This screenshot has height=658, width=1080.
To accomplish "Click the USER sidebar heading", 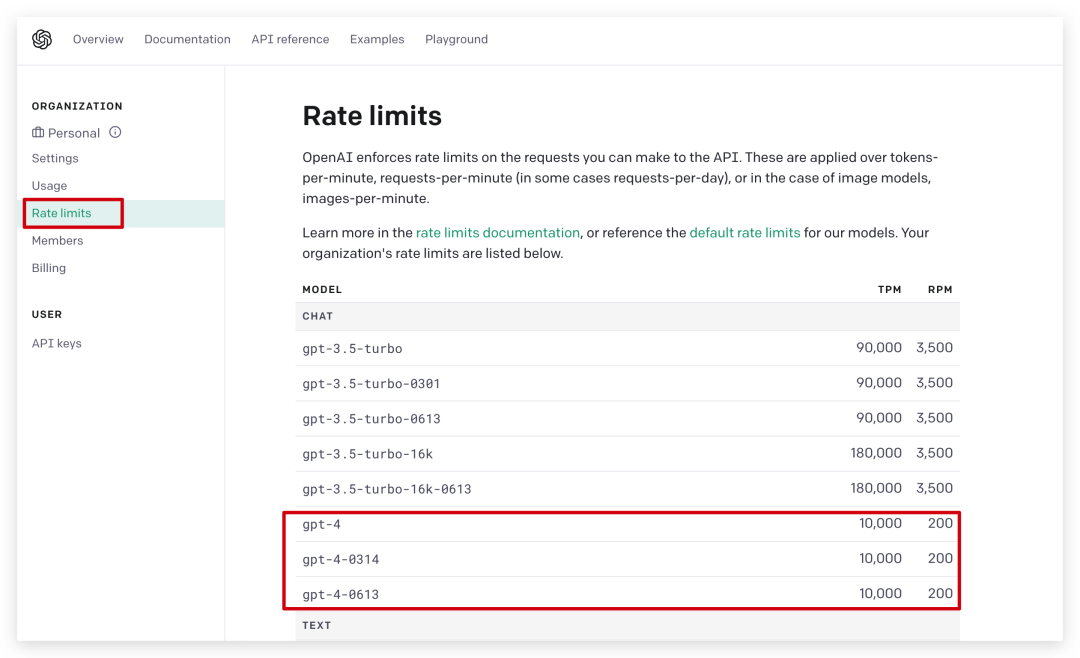I will 47,314.
